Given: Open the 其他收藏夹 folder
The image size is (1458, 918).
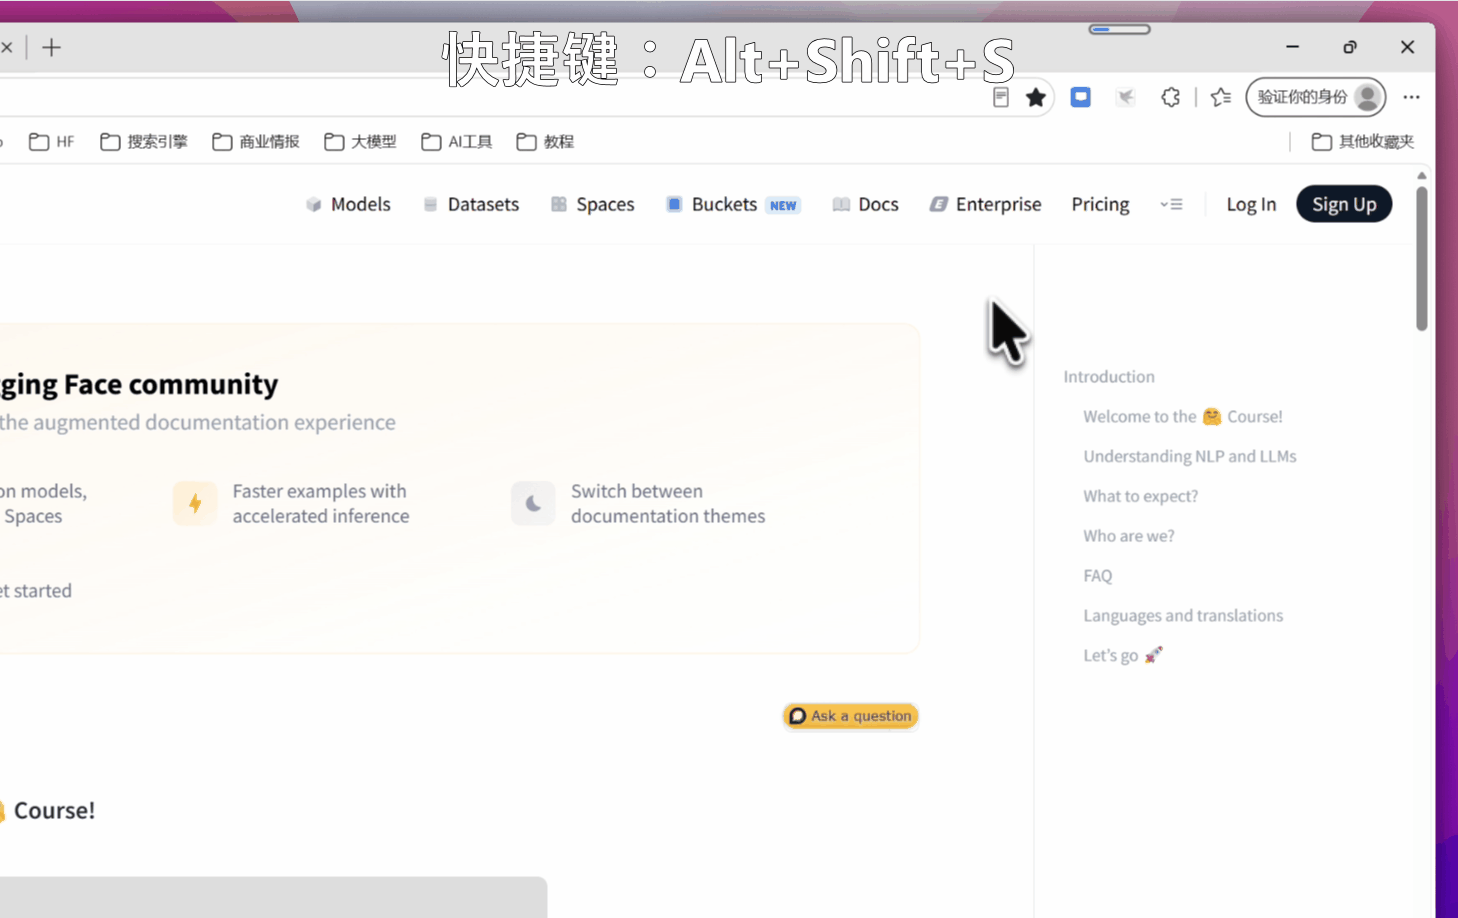Looking at the screenshot, I should pyautogui.click(x=1363, y=142).
